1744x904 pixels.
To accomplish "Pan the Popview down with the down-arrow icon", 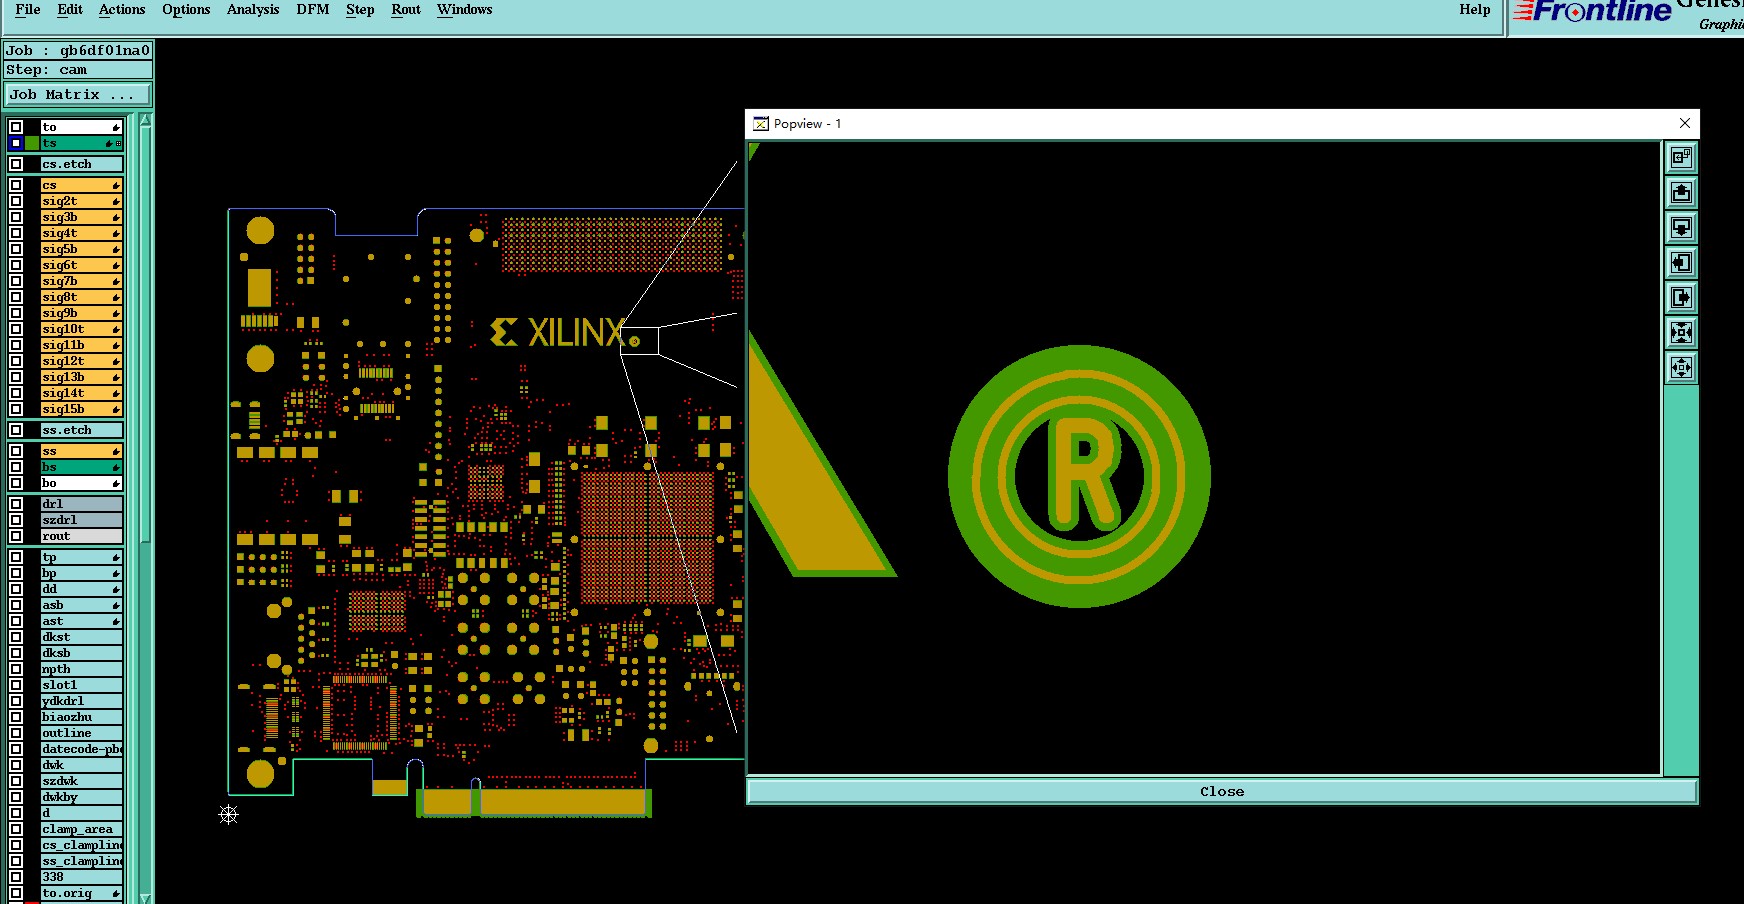I will tap(1681, 227).
